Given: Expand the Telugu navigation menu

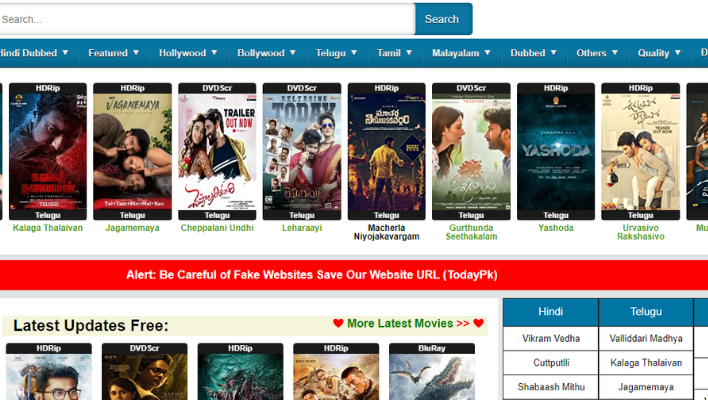Looking at the screenshot, I should pos(336,53).
